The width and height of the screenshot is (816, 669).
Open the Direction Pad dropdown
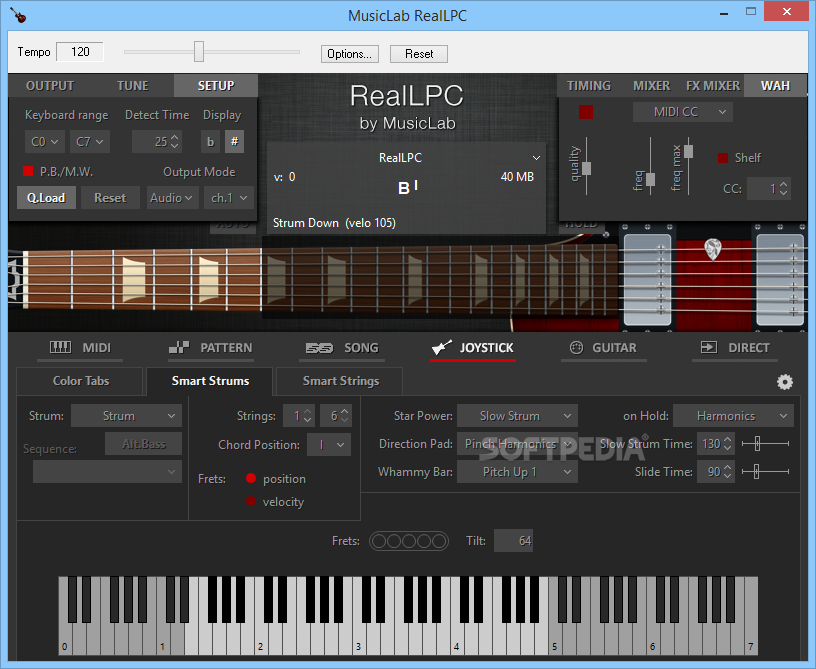[x=517, y=444]
